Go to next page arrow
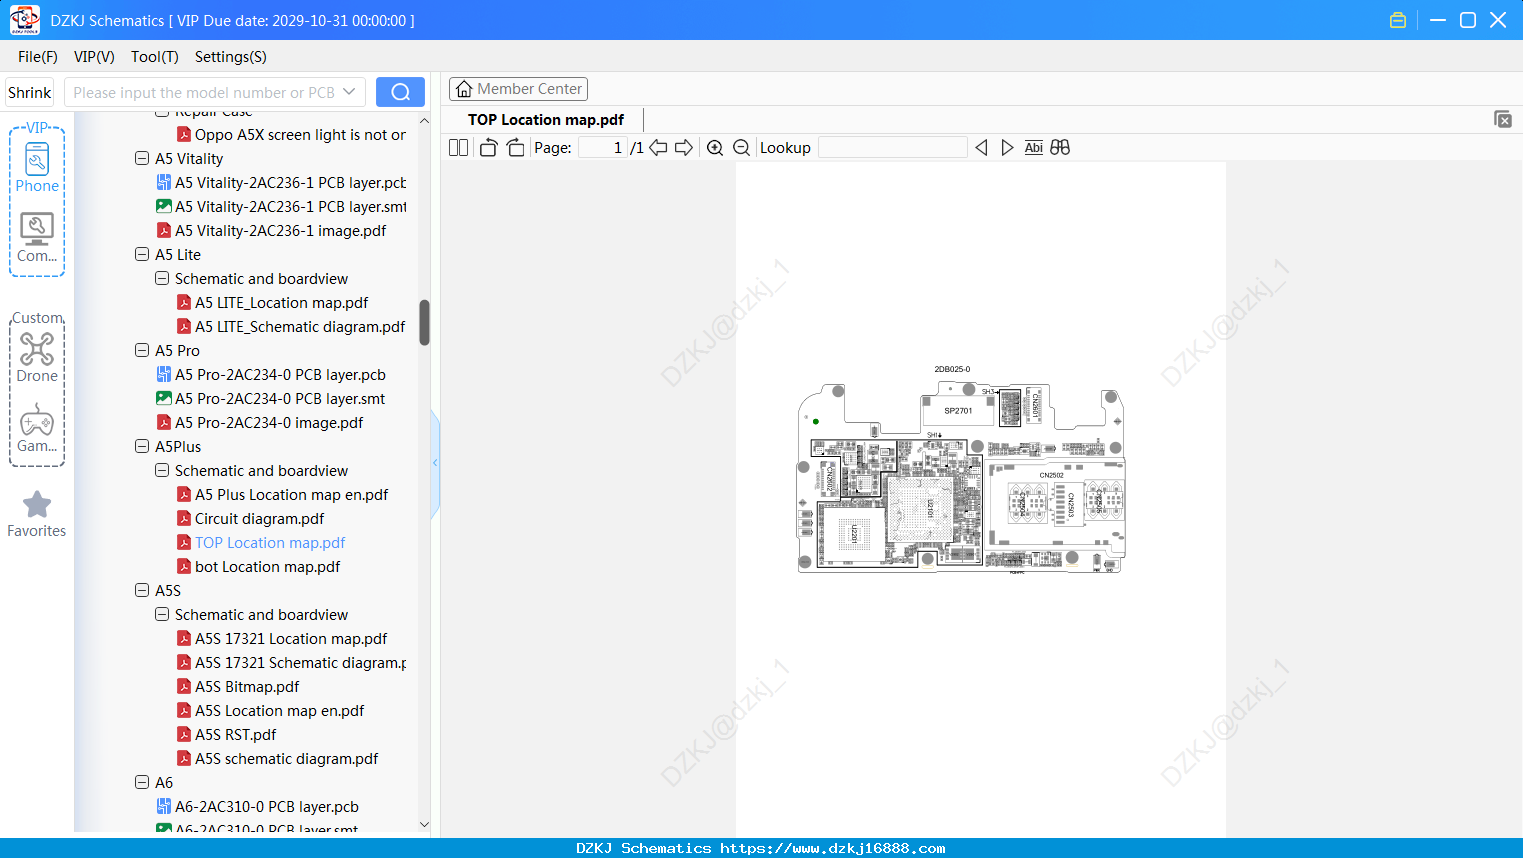Image resolution: width=1523 pixels, height=858 pixels. pos(684,148)
